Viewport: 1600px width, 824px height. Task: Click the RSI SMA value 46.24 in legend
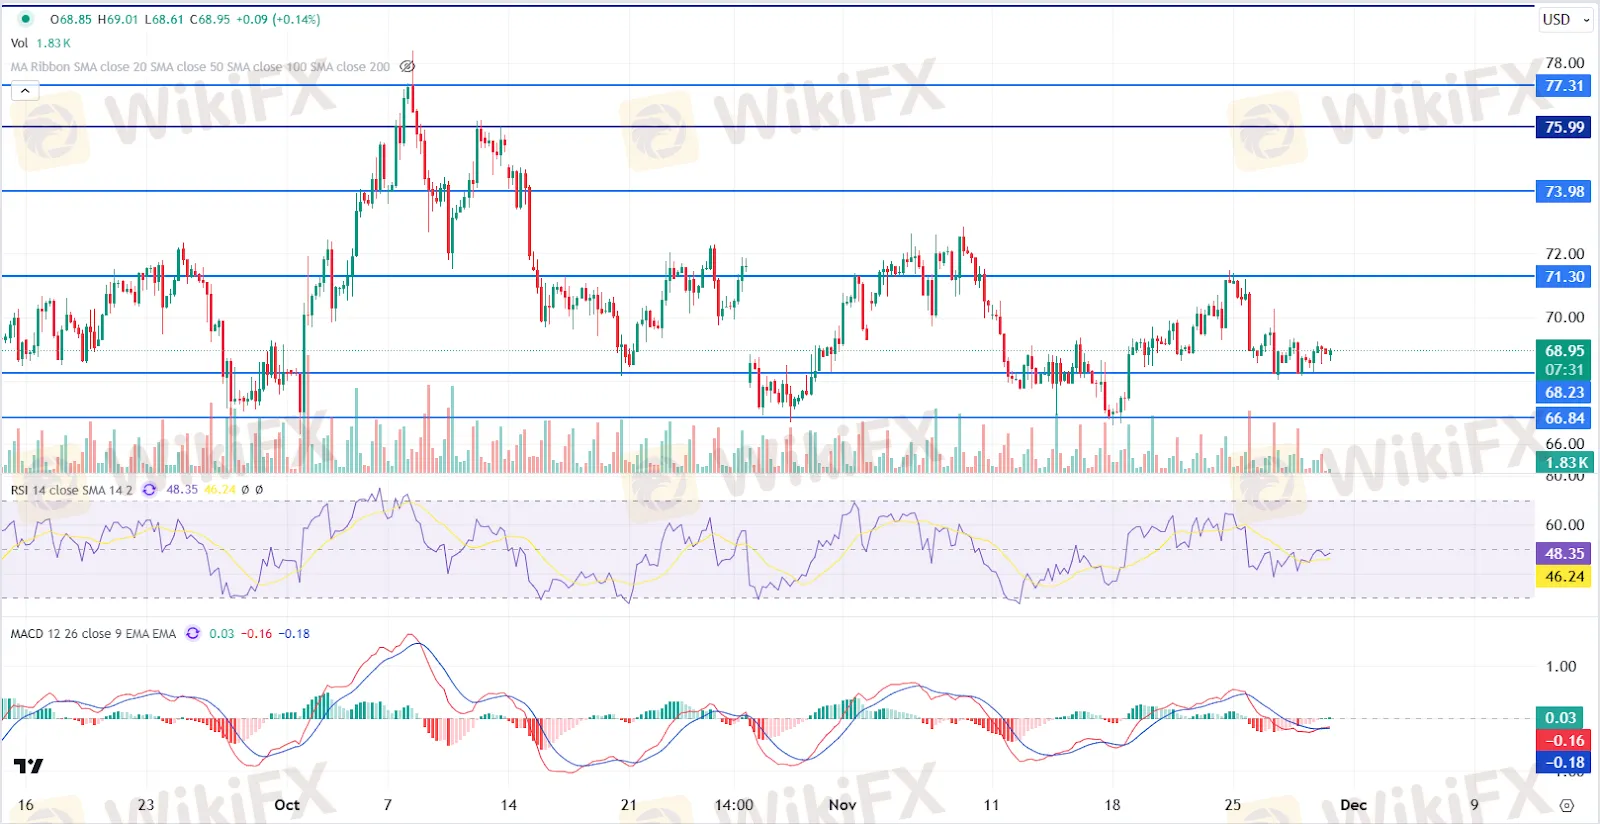tap(220, 490)
